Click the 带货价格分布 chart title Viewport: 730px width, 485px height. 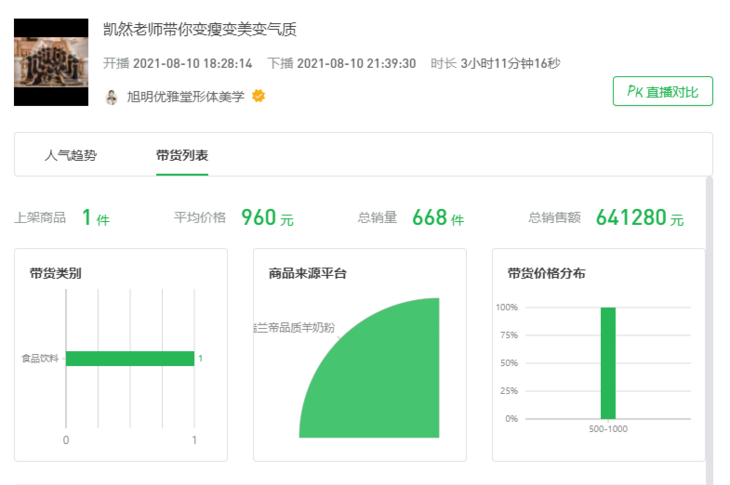546,273
